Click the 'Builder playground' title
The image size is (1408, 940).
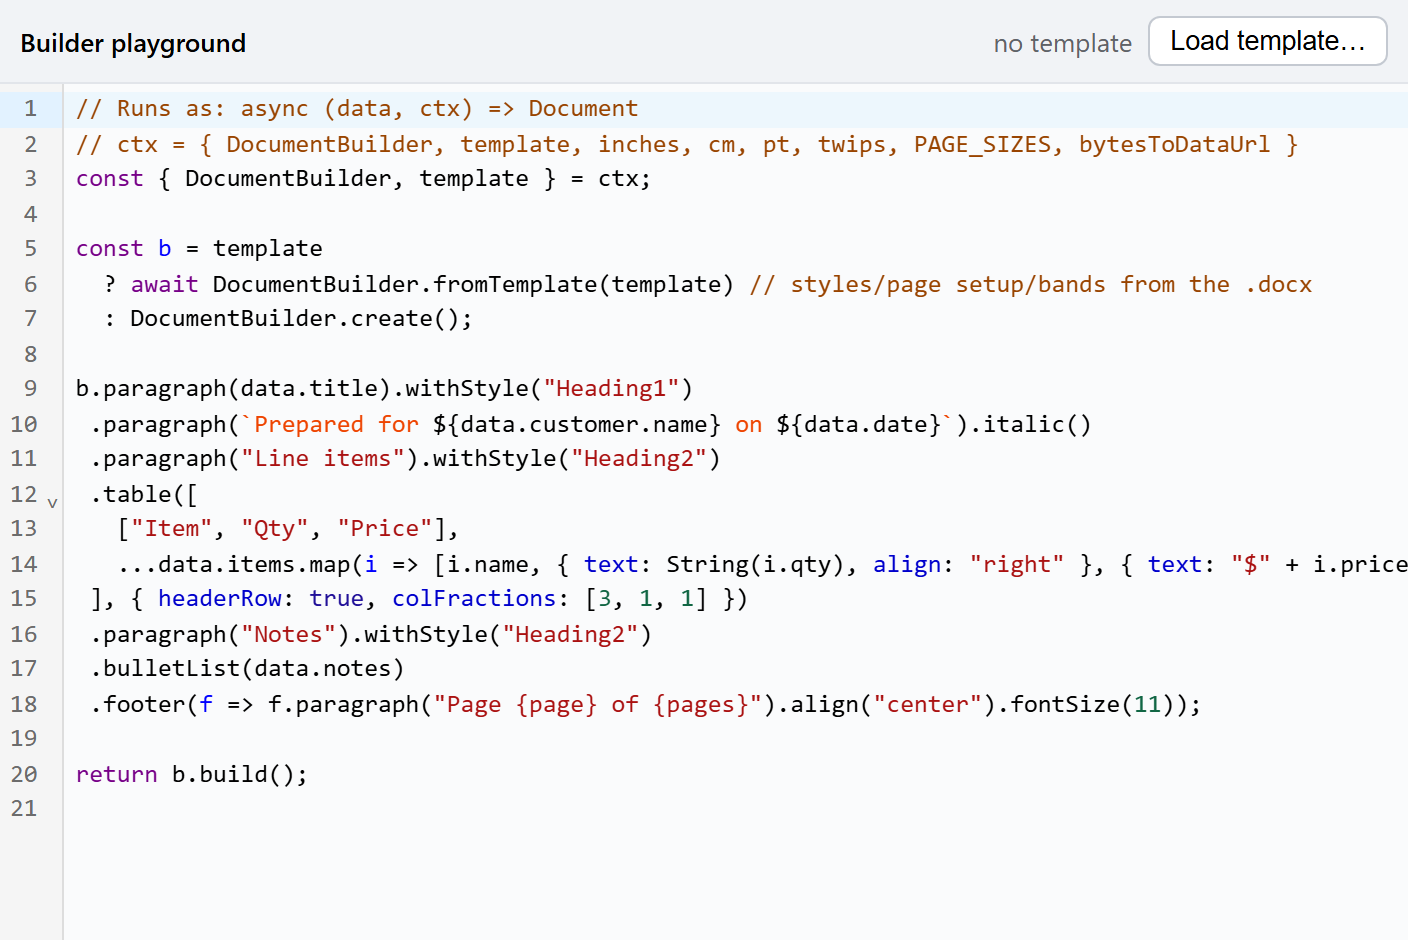point(133,44)
